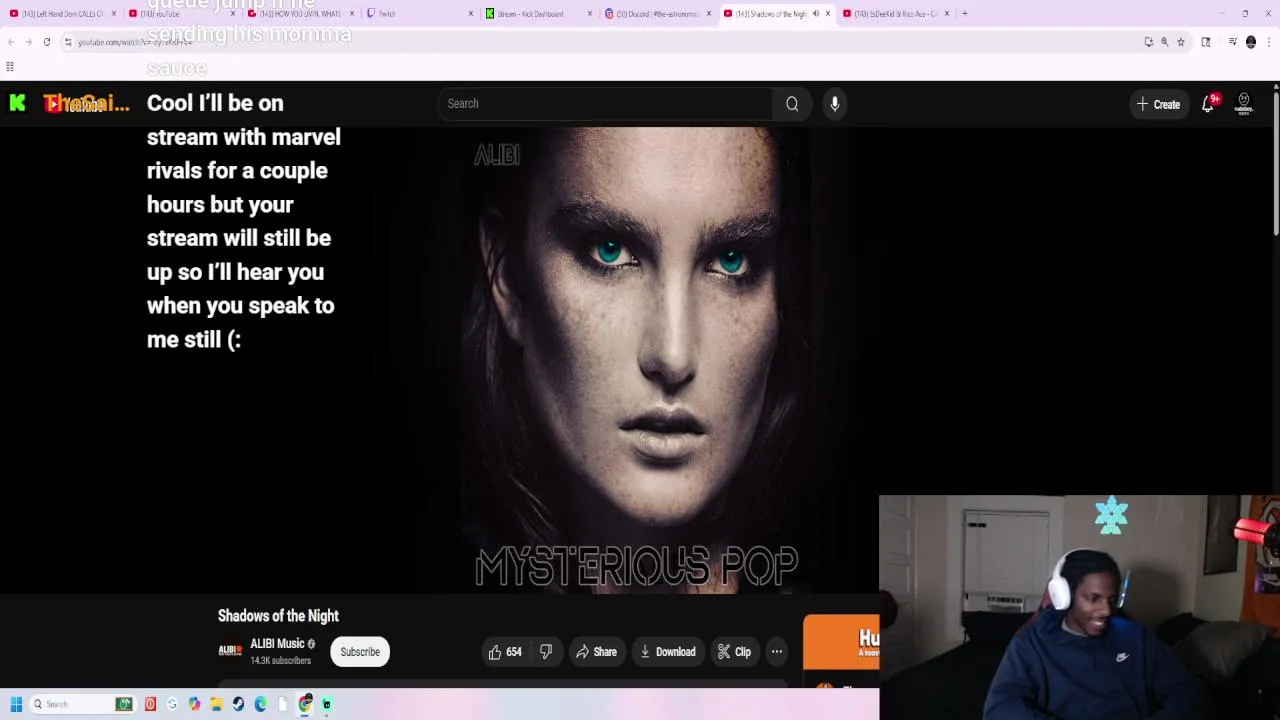Click the Clip scissors button
The width and height of the screenshot is (1280, 720).
[x=734, y=652]
